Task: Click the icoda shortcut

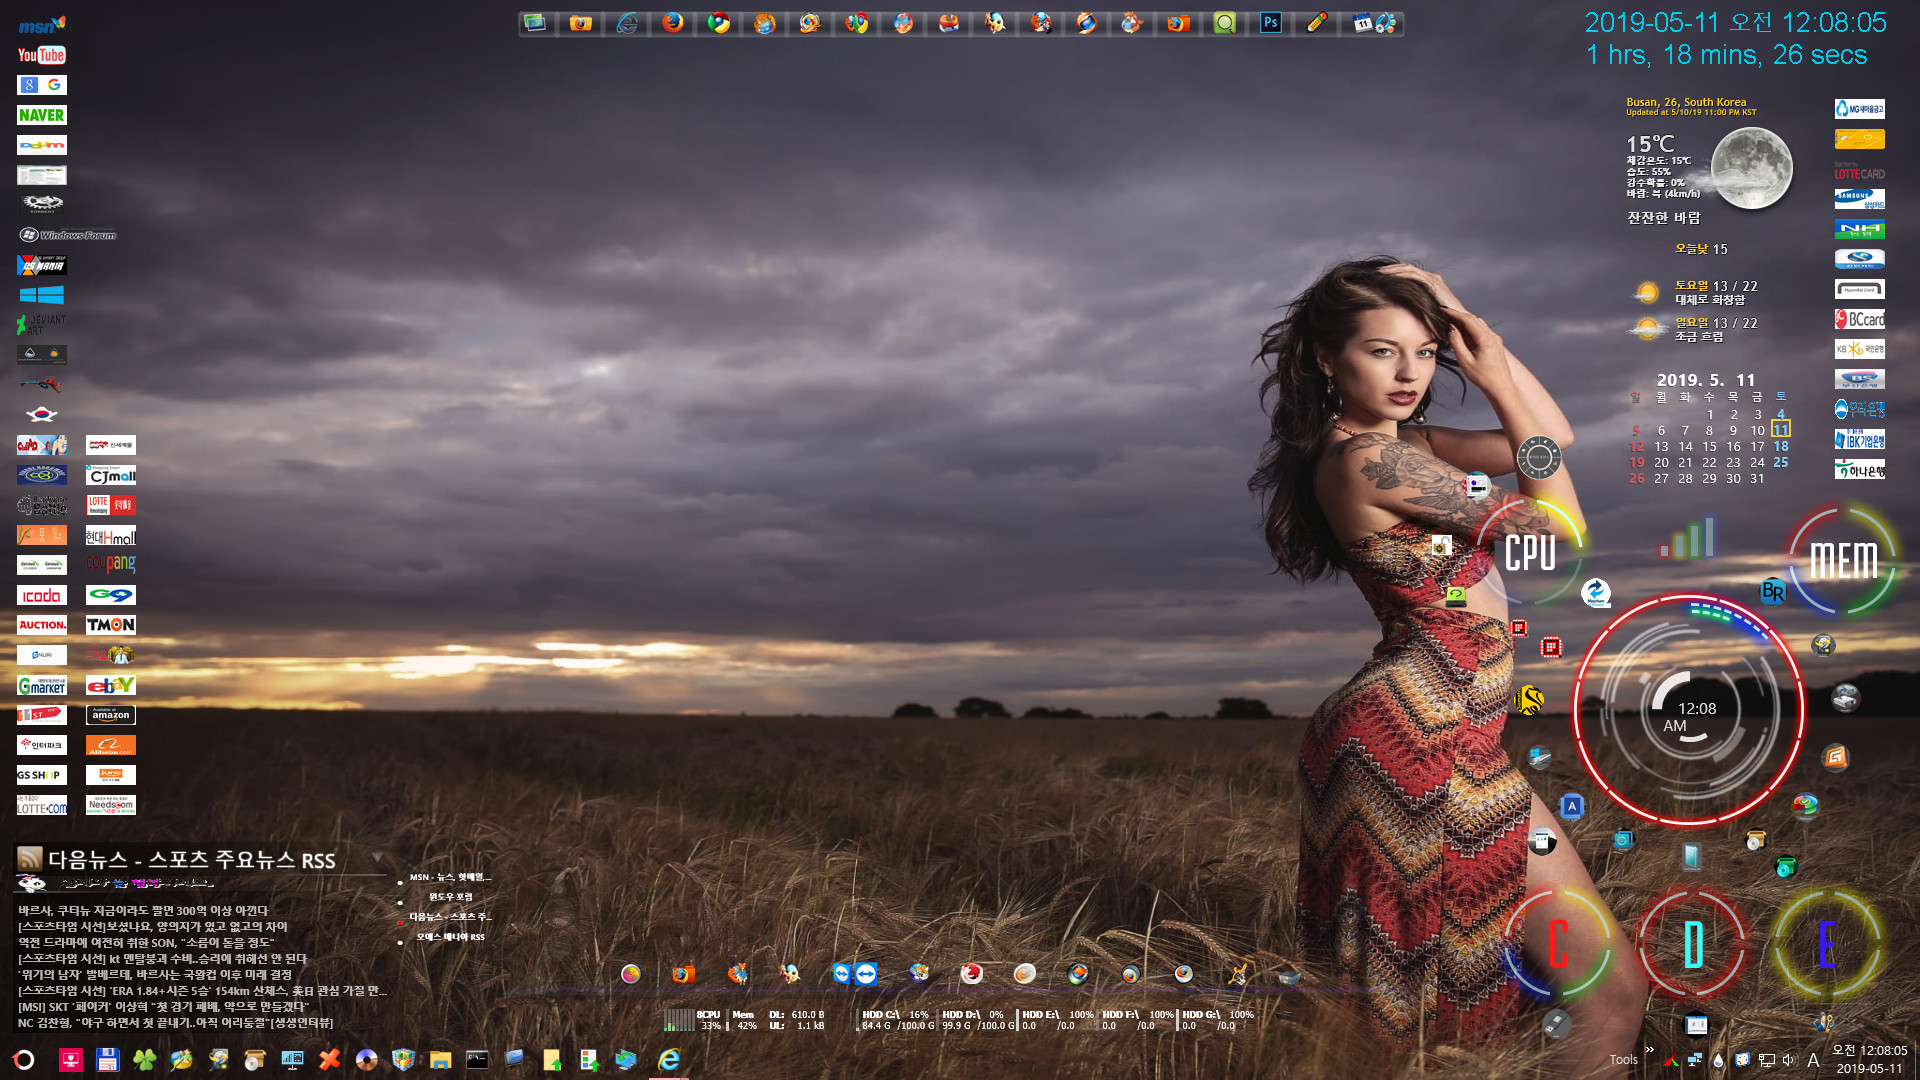Action: [41, 595]
